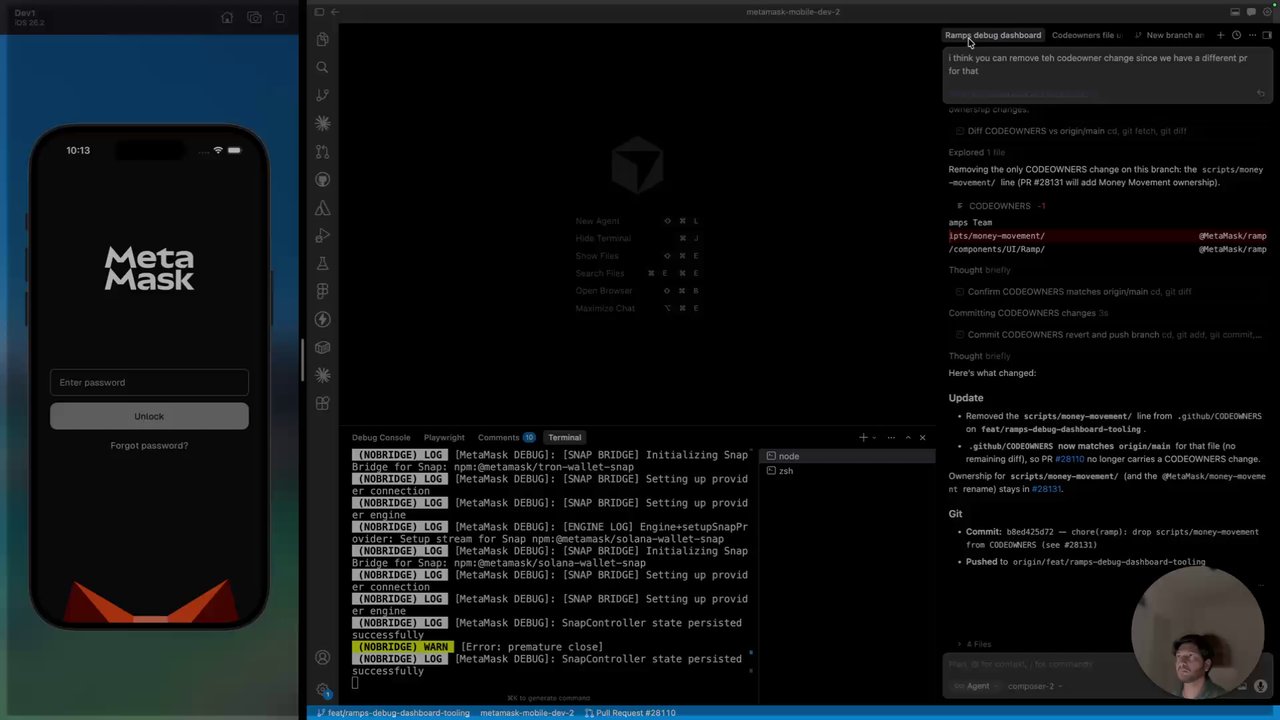Image resolution: width=1280 pixels, height=720 pixels.
Task: Open the Pull Requests icon in activity bar
Action: coord(322,152)
